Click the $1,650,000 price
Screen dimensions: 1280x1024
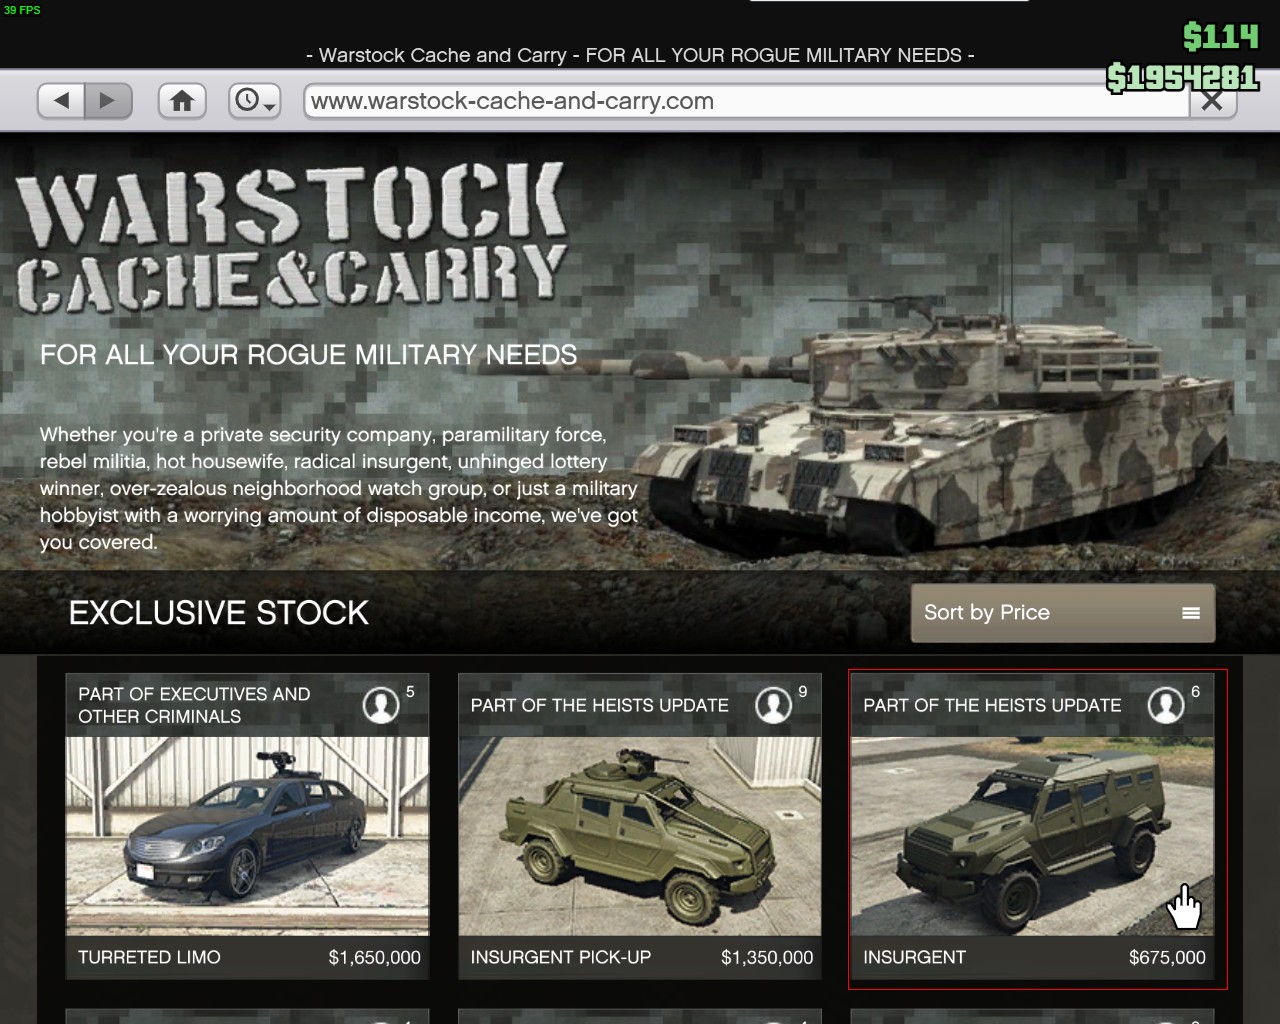pyautogui.click(x=375, y=957)
